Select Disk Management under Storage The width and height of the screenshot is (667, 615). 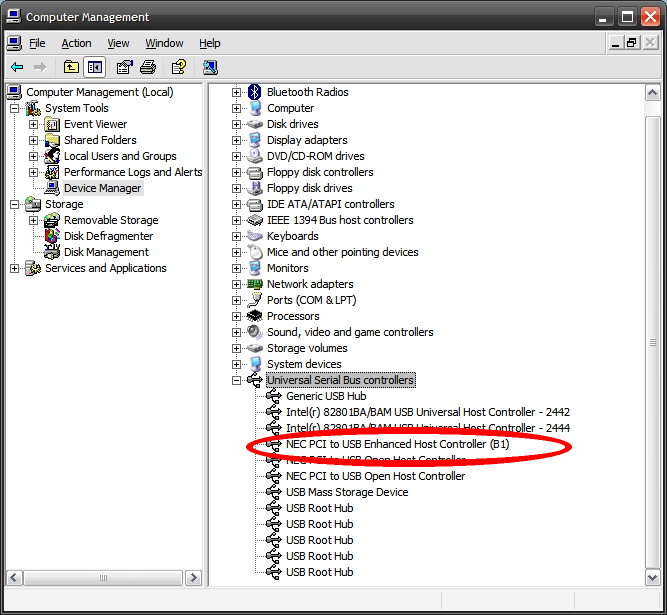(106, 252)
